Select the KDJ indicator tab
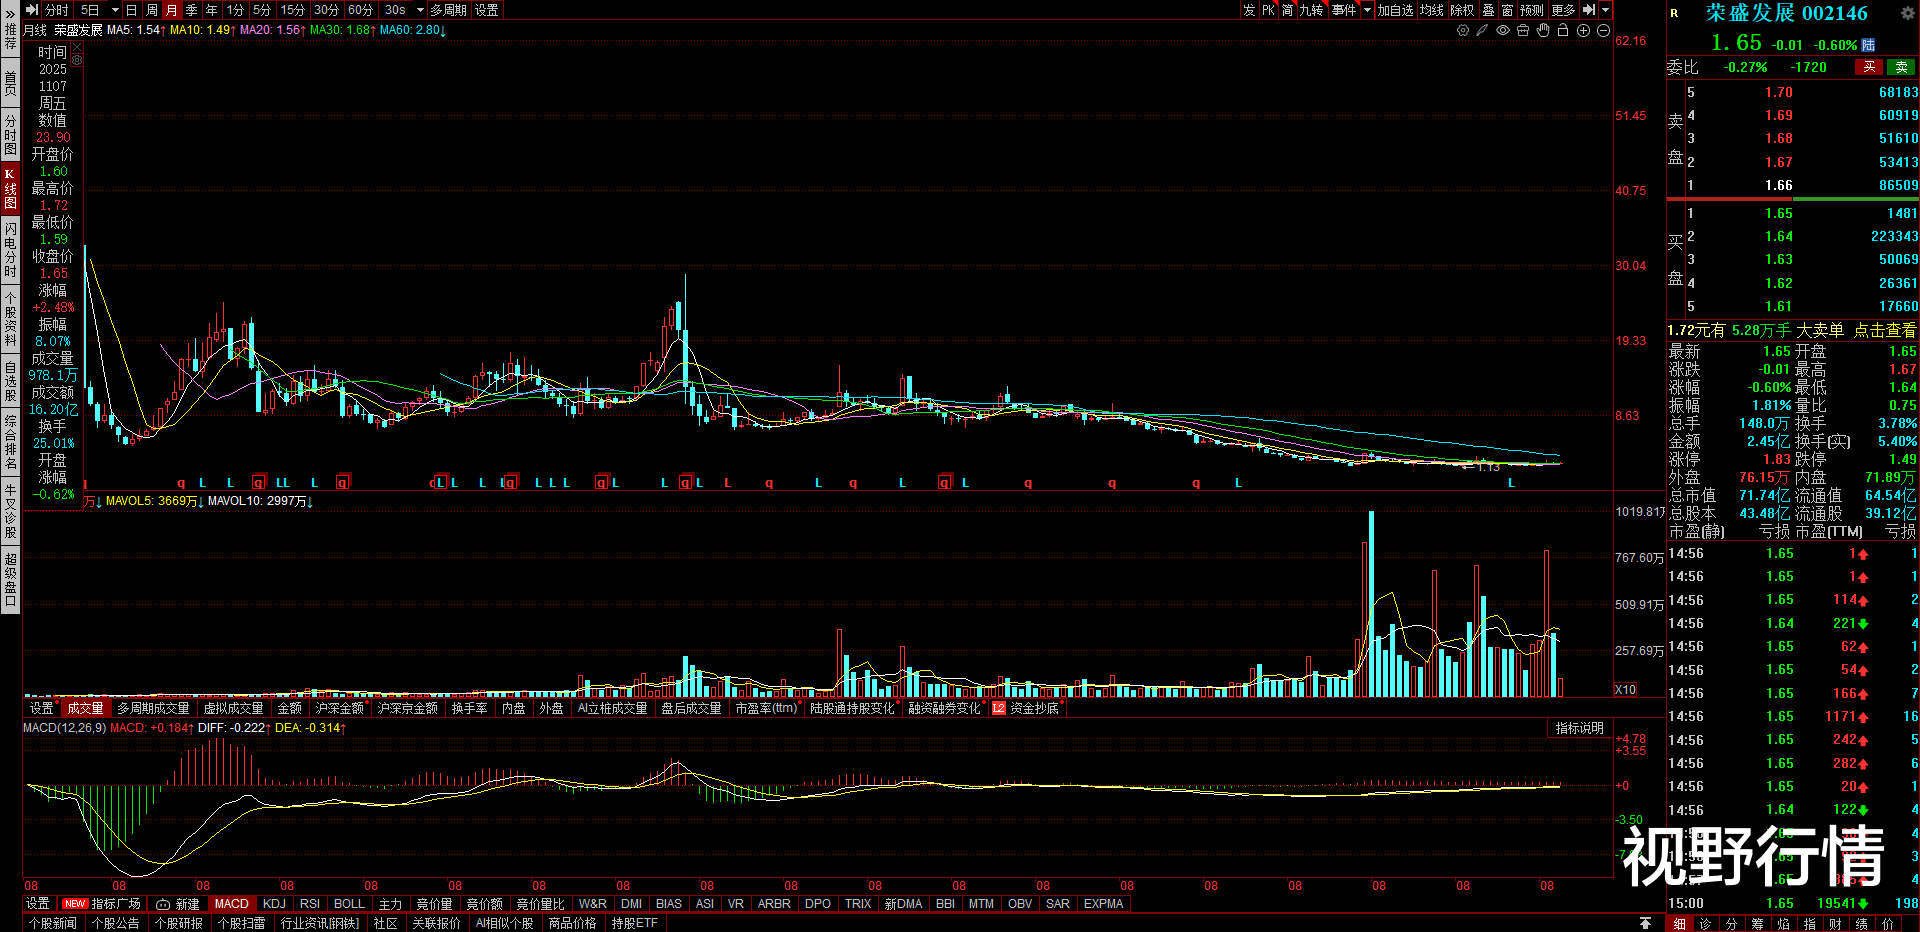Image resolution: width=1920 pixels, height=932 pixels. [274, 904]
